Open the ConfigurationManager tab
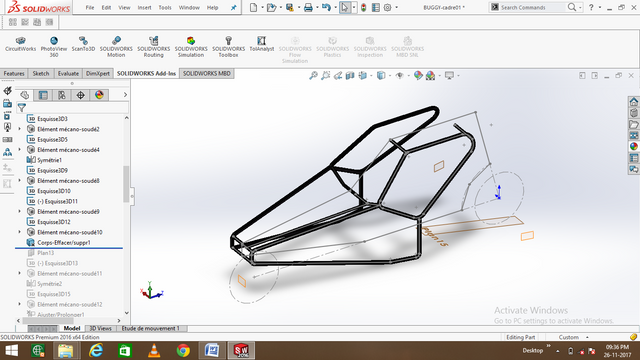This screenshot has height=360, width=640. click(x=62, y=95)
